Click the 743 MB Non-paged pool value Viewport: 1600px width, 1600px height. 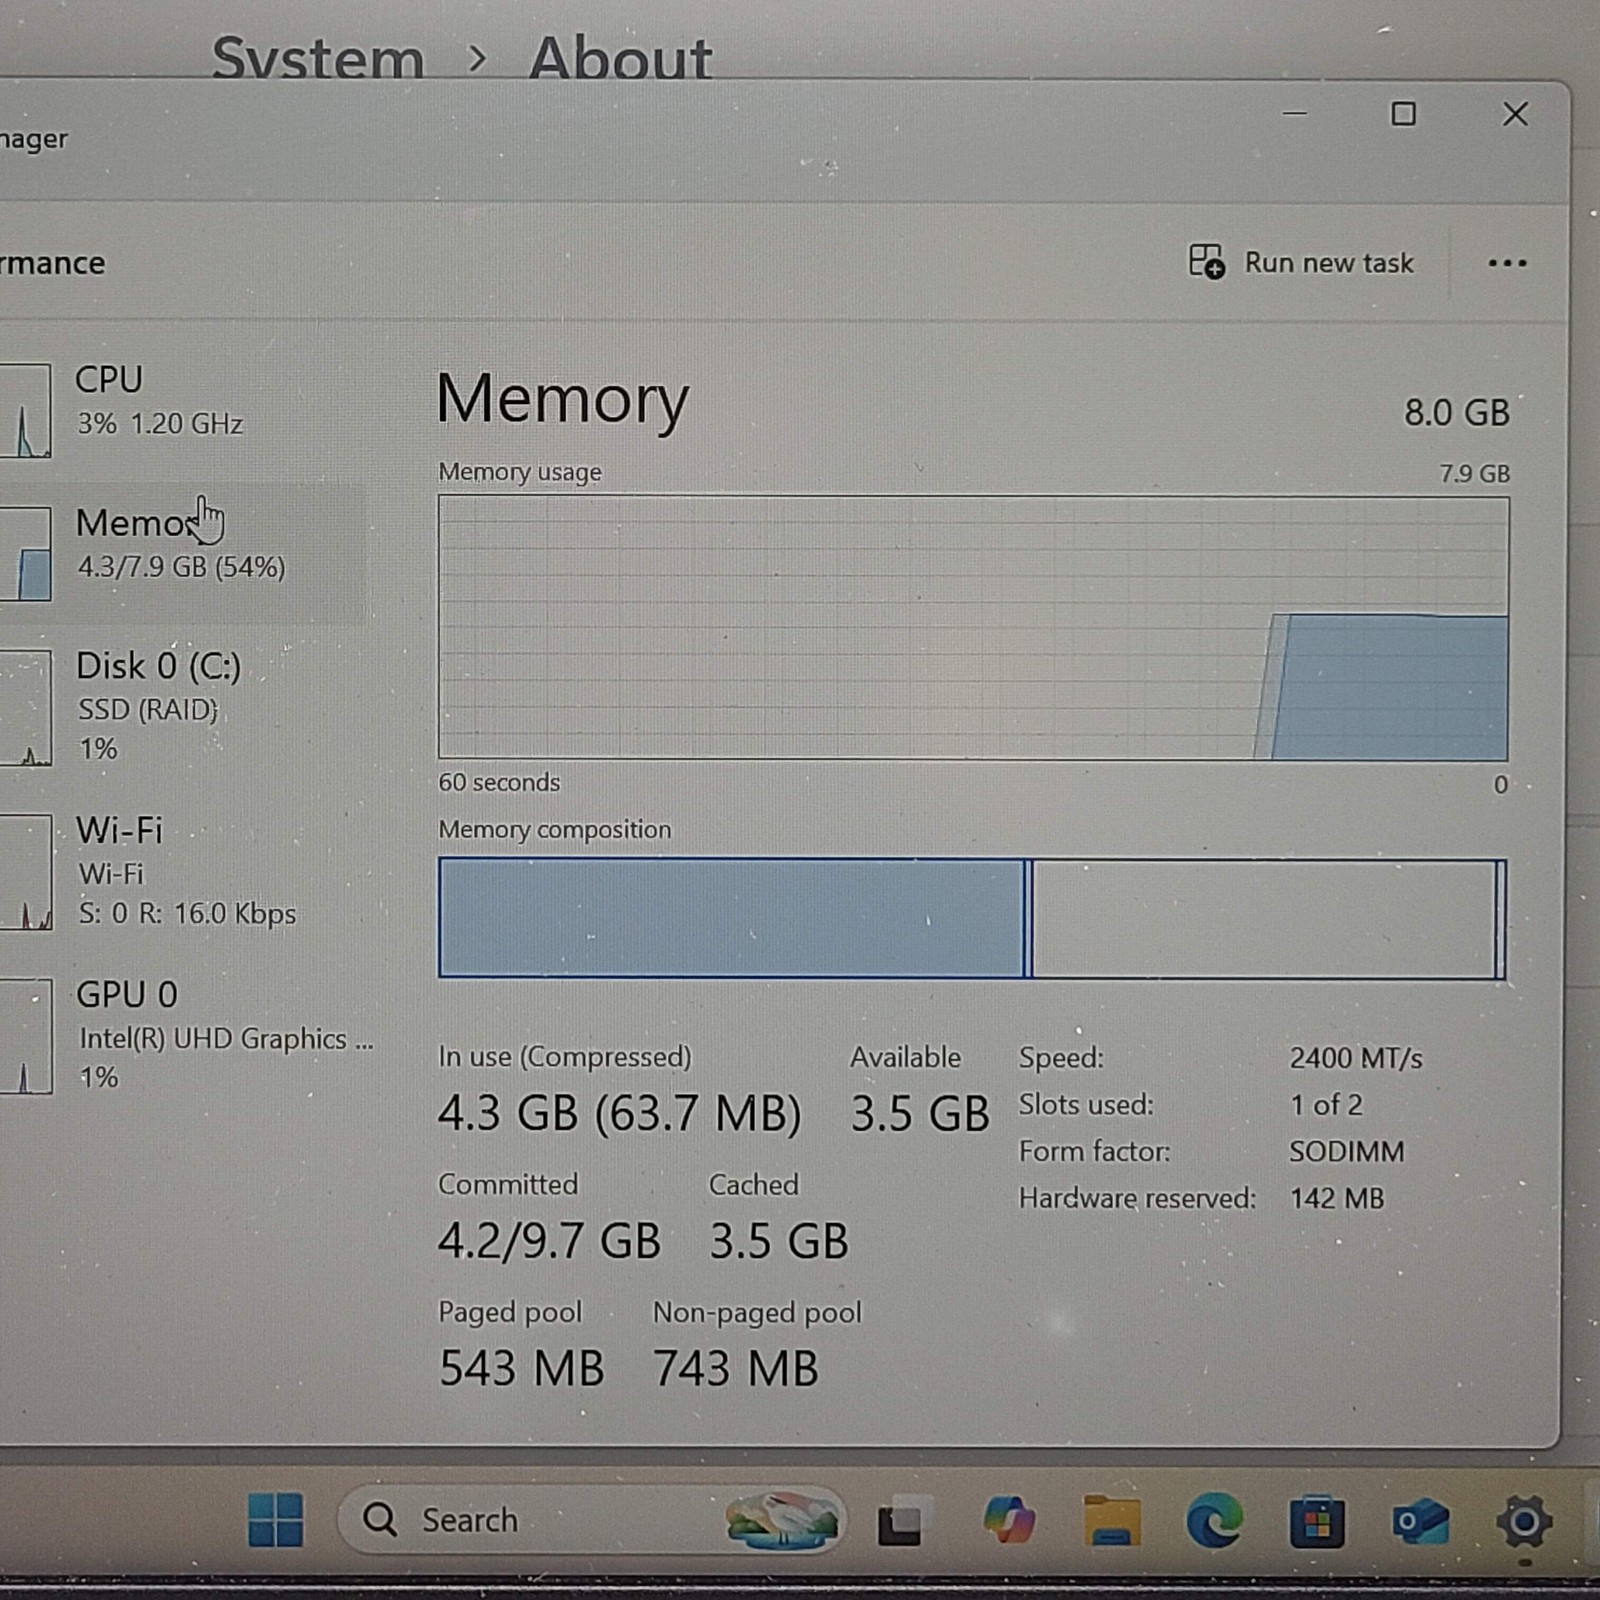click(735, 1368)
